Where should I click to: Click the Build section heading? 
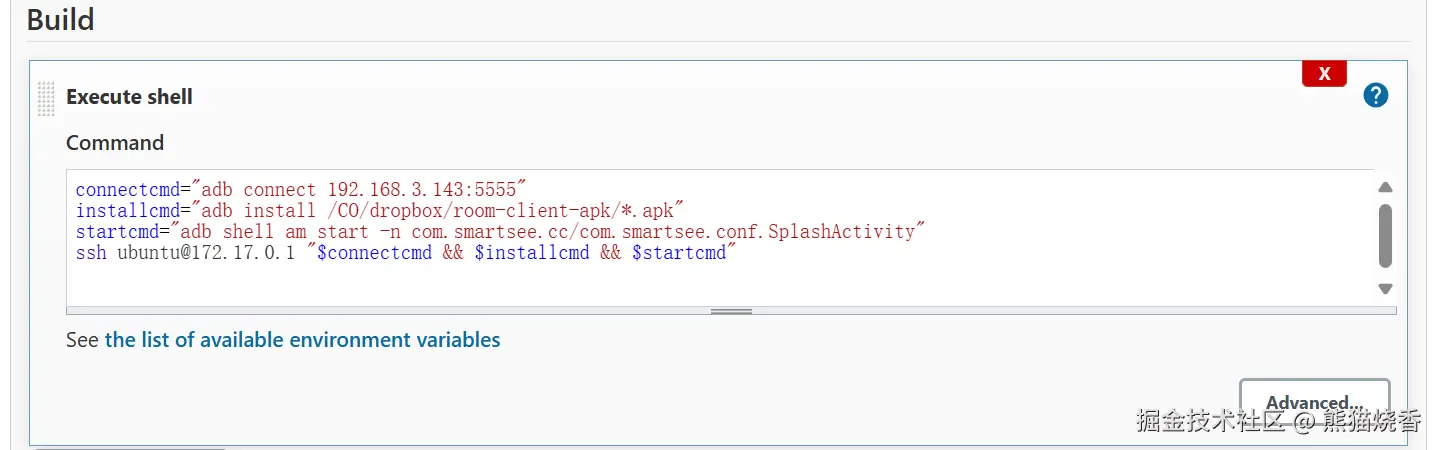pyautogui.click(x=60, y=20)
